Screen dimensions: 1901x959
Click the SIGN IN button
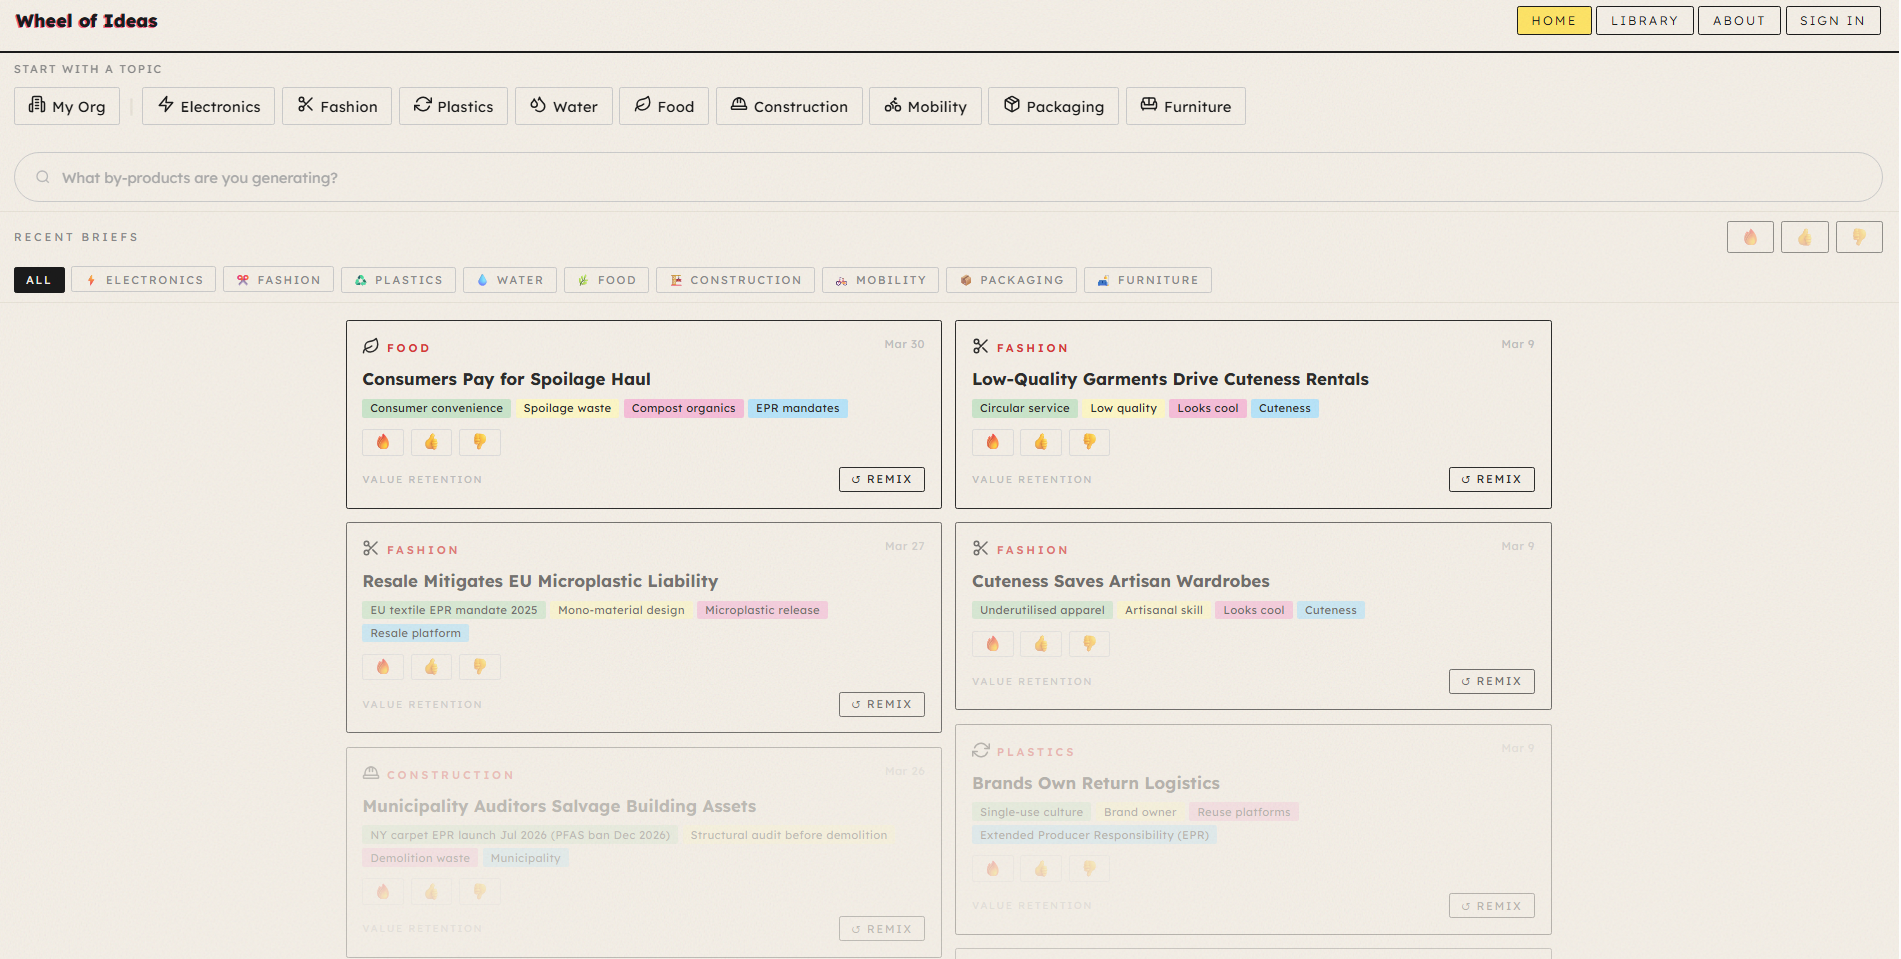click(x=1832, y=20)
